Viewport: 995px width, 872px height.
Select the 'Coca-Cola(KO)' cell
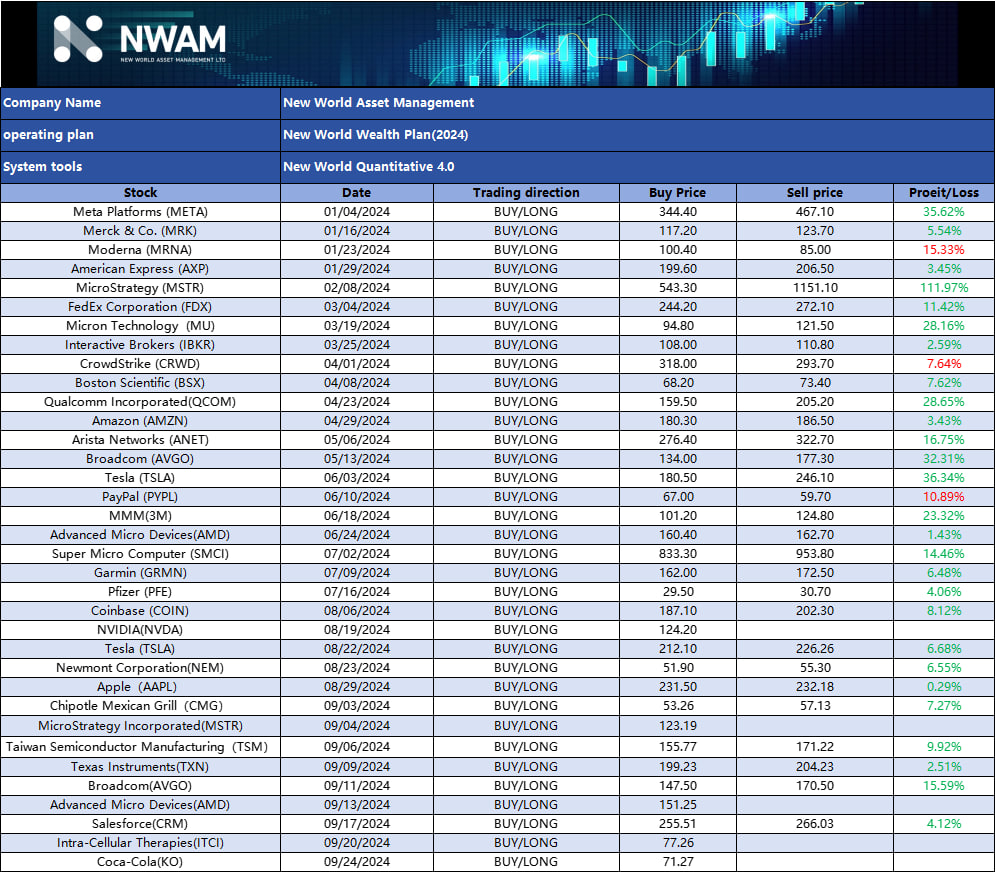[140, 862]
